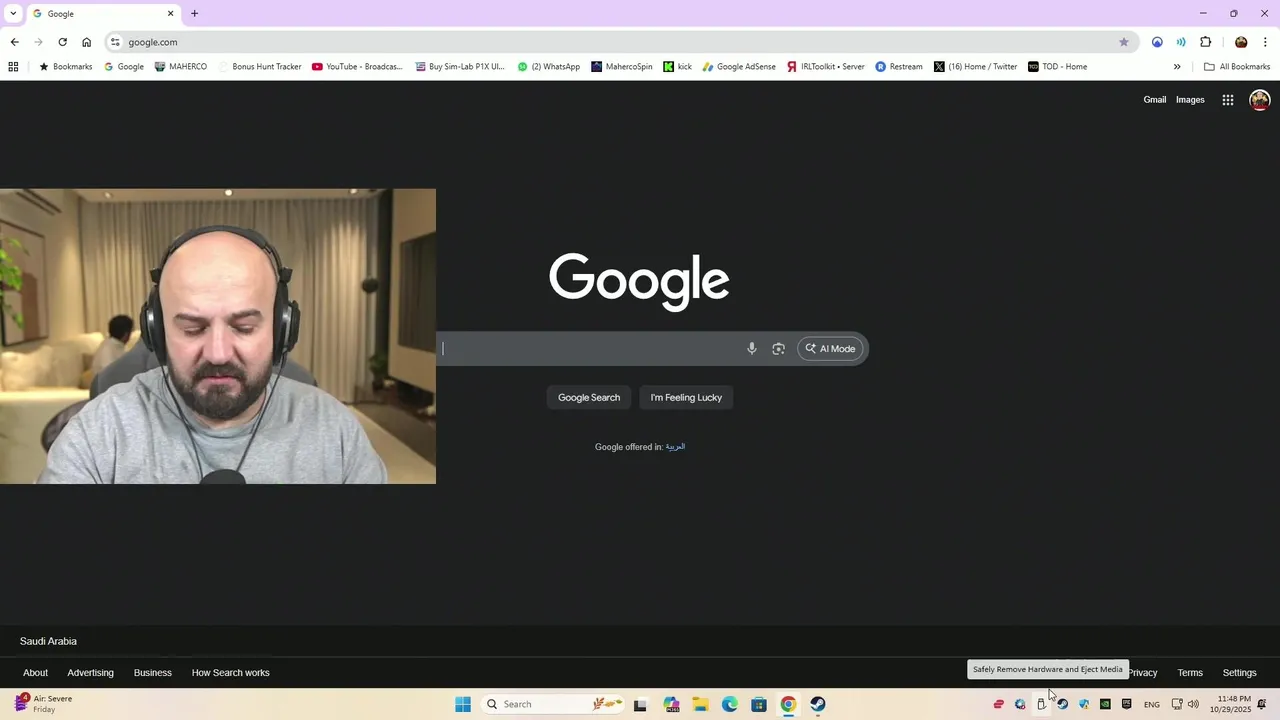This screenshot has height=720, width=1280.
Task: Open How Search works link
Action: coord(230,673)
